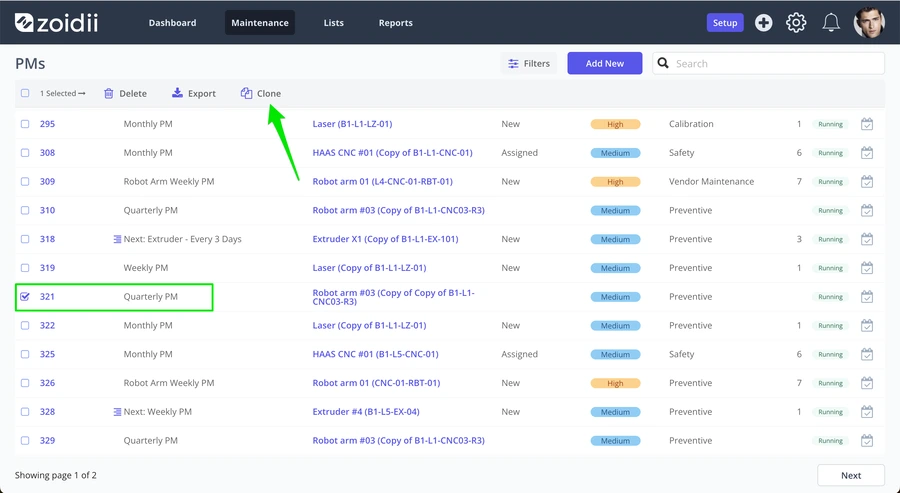The height and width of the screenshot is (493, 900).
Task: Click the plus quick-add icon in header
Action: (x=763, y=23)
